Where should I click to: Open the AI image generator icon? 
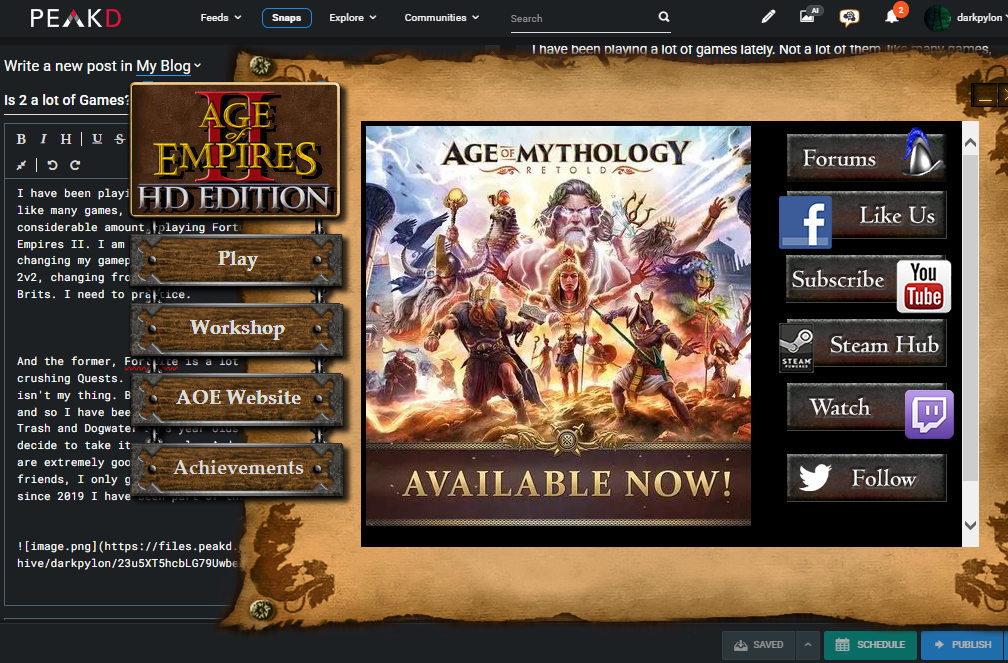point(808,16)
